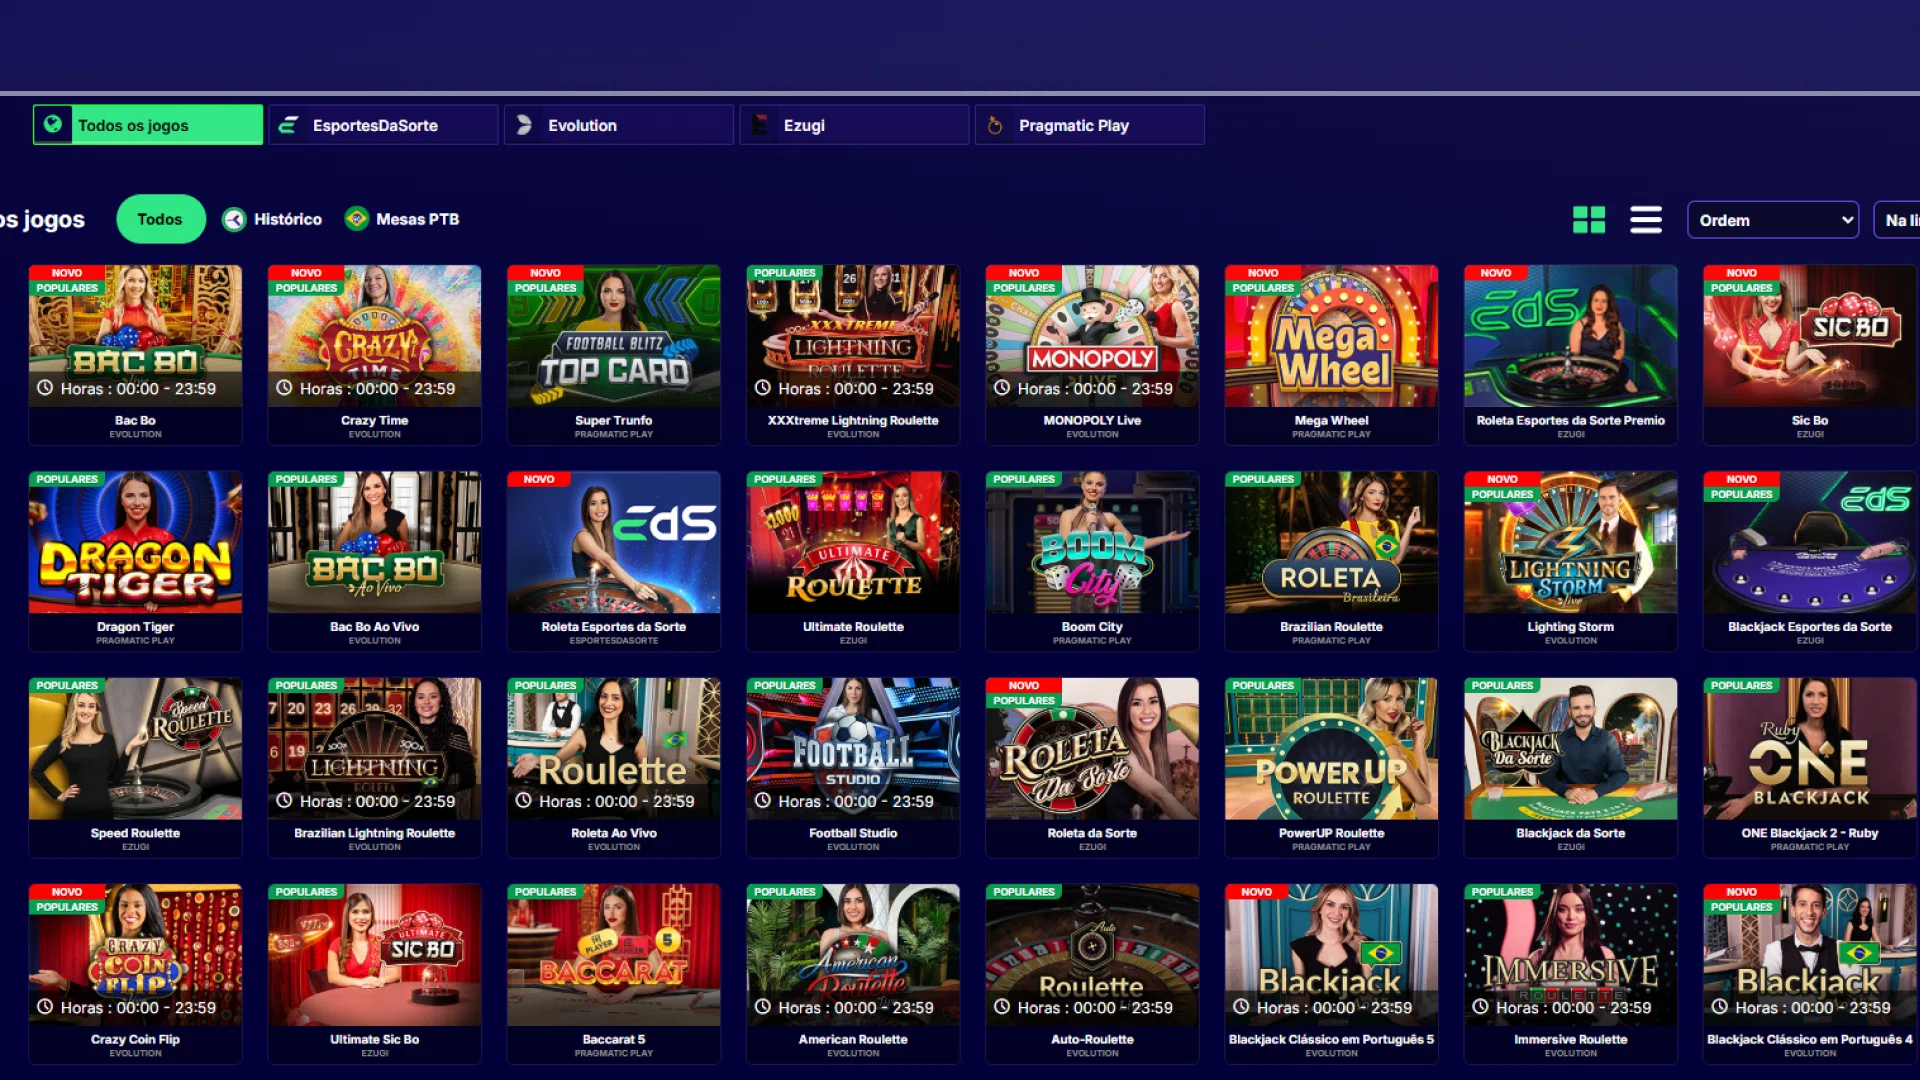Screen dimensions: 1920x1080
Task: Open Blackjack Esportes da Sorte thumbnail
Action: [1810, 542]
